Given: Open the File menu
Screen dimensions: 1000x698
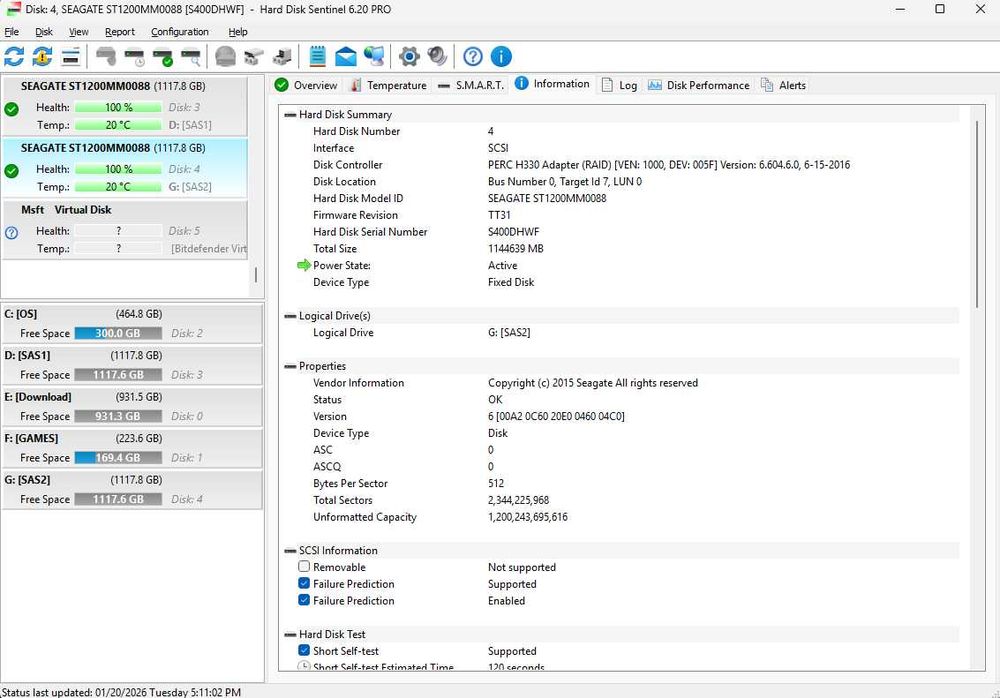Looking at the screenshot, I should coord(11,32).
